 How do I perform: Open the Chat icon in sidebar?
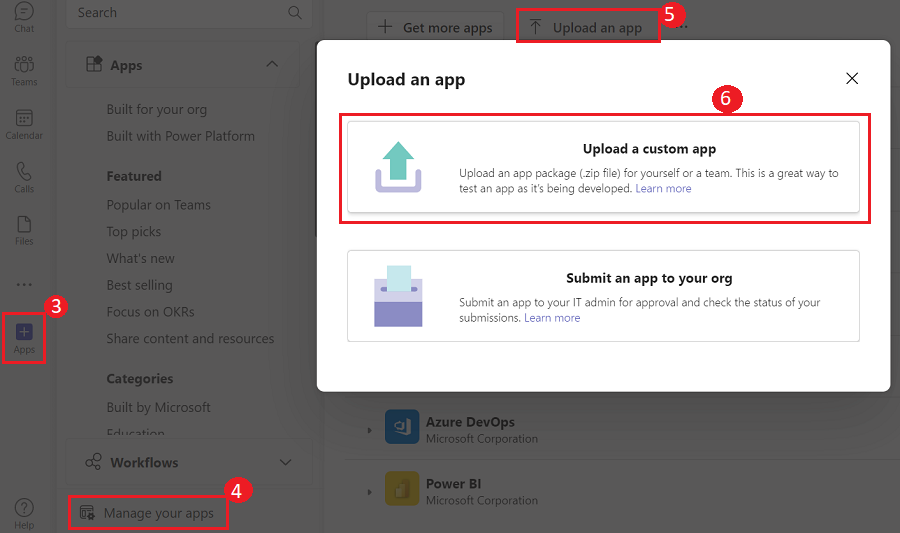coord(24,12)
